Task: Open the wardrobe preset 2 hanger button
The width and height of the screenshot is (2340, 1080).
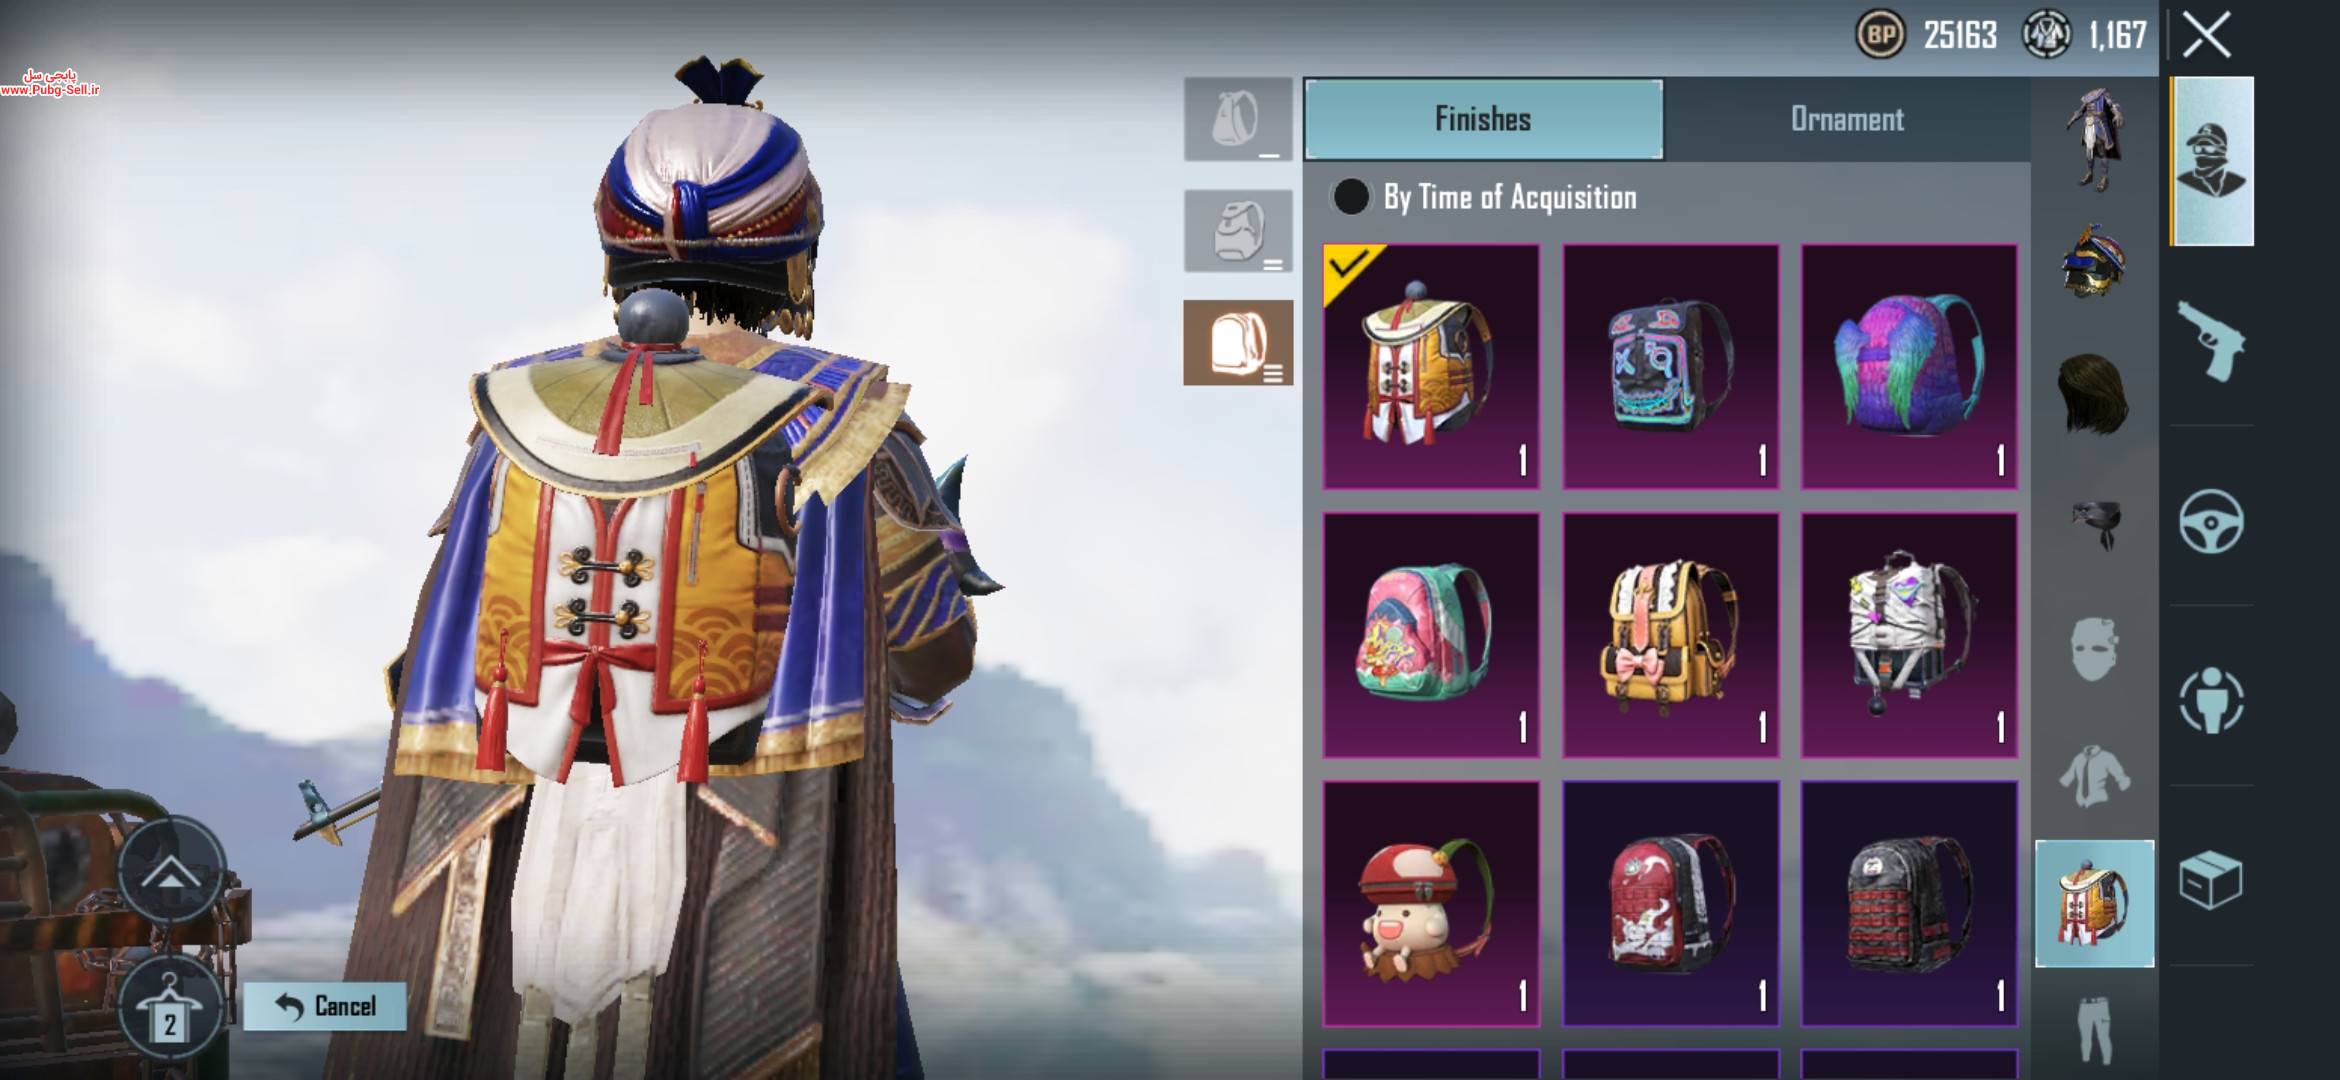Action: [170, 1008]
